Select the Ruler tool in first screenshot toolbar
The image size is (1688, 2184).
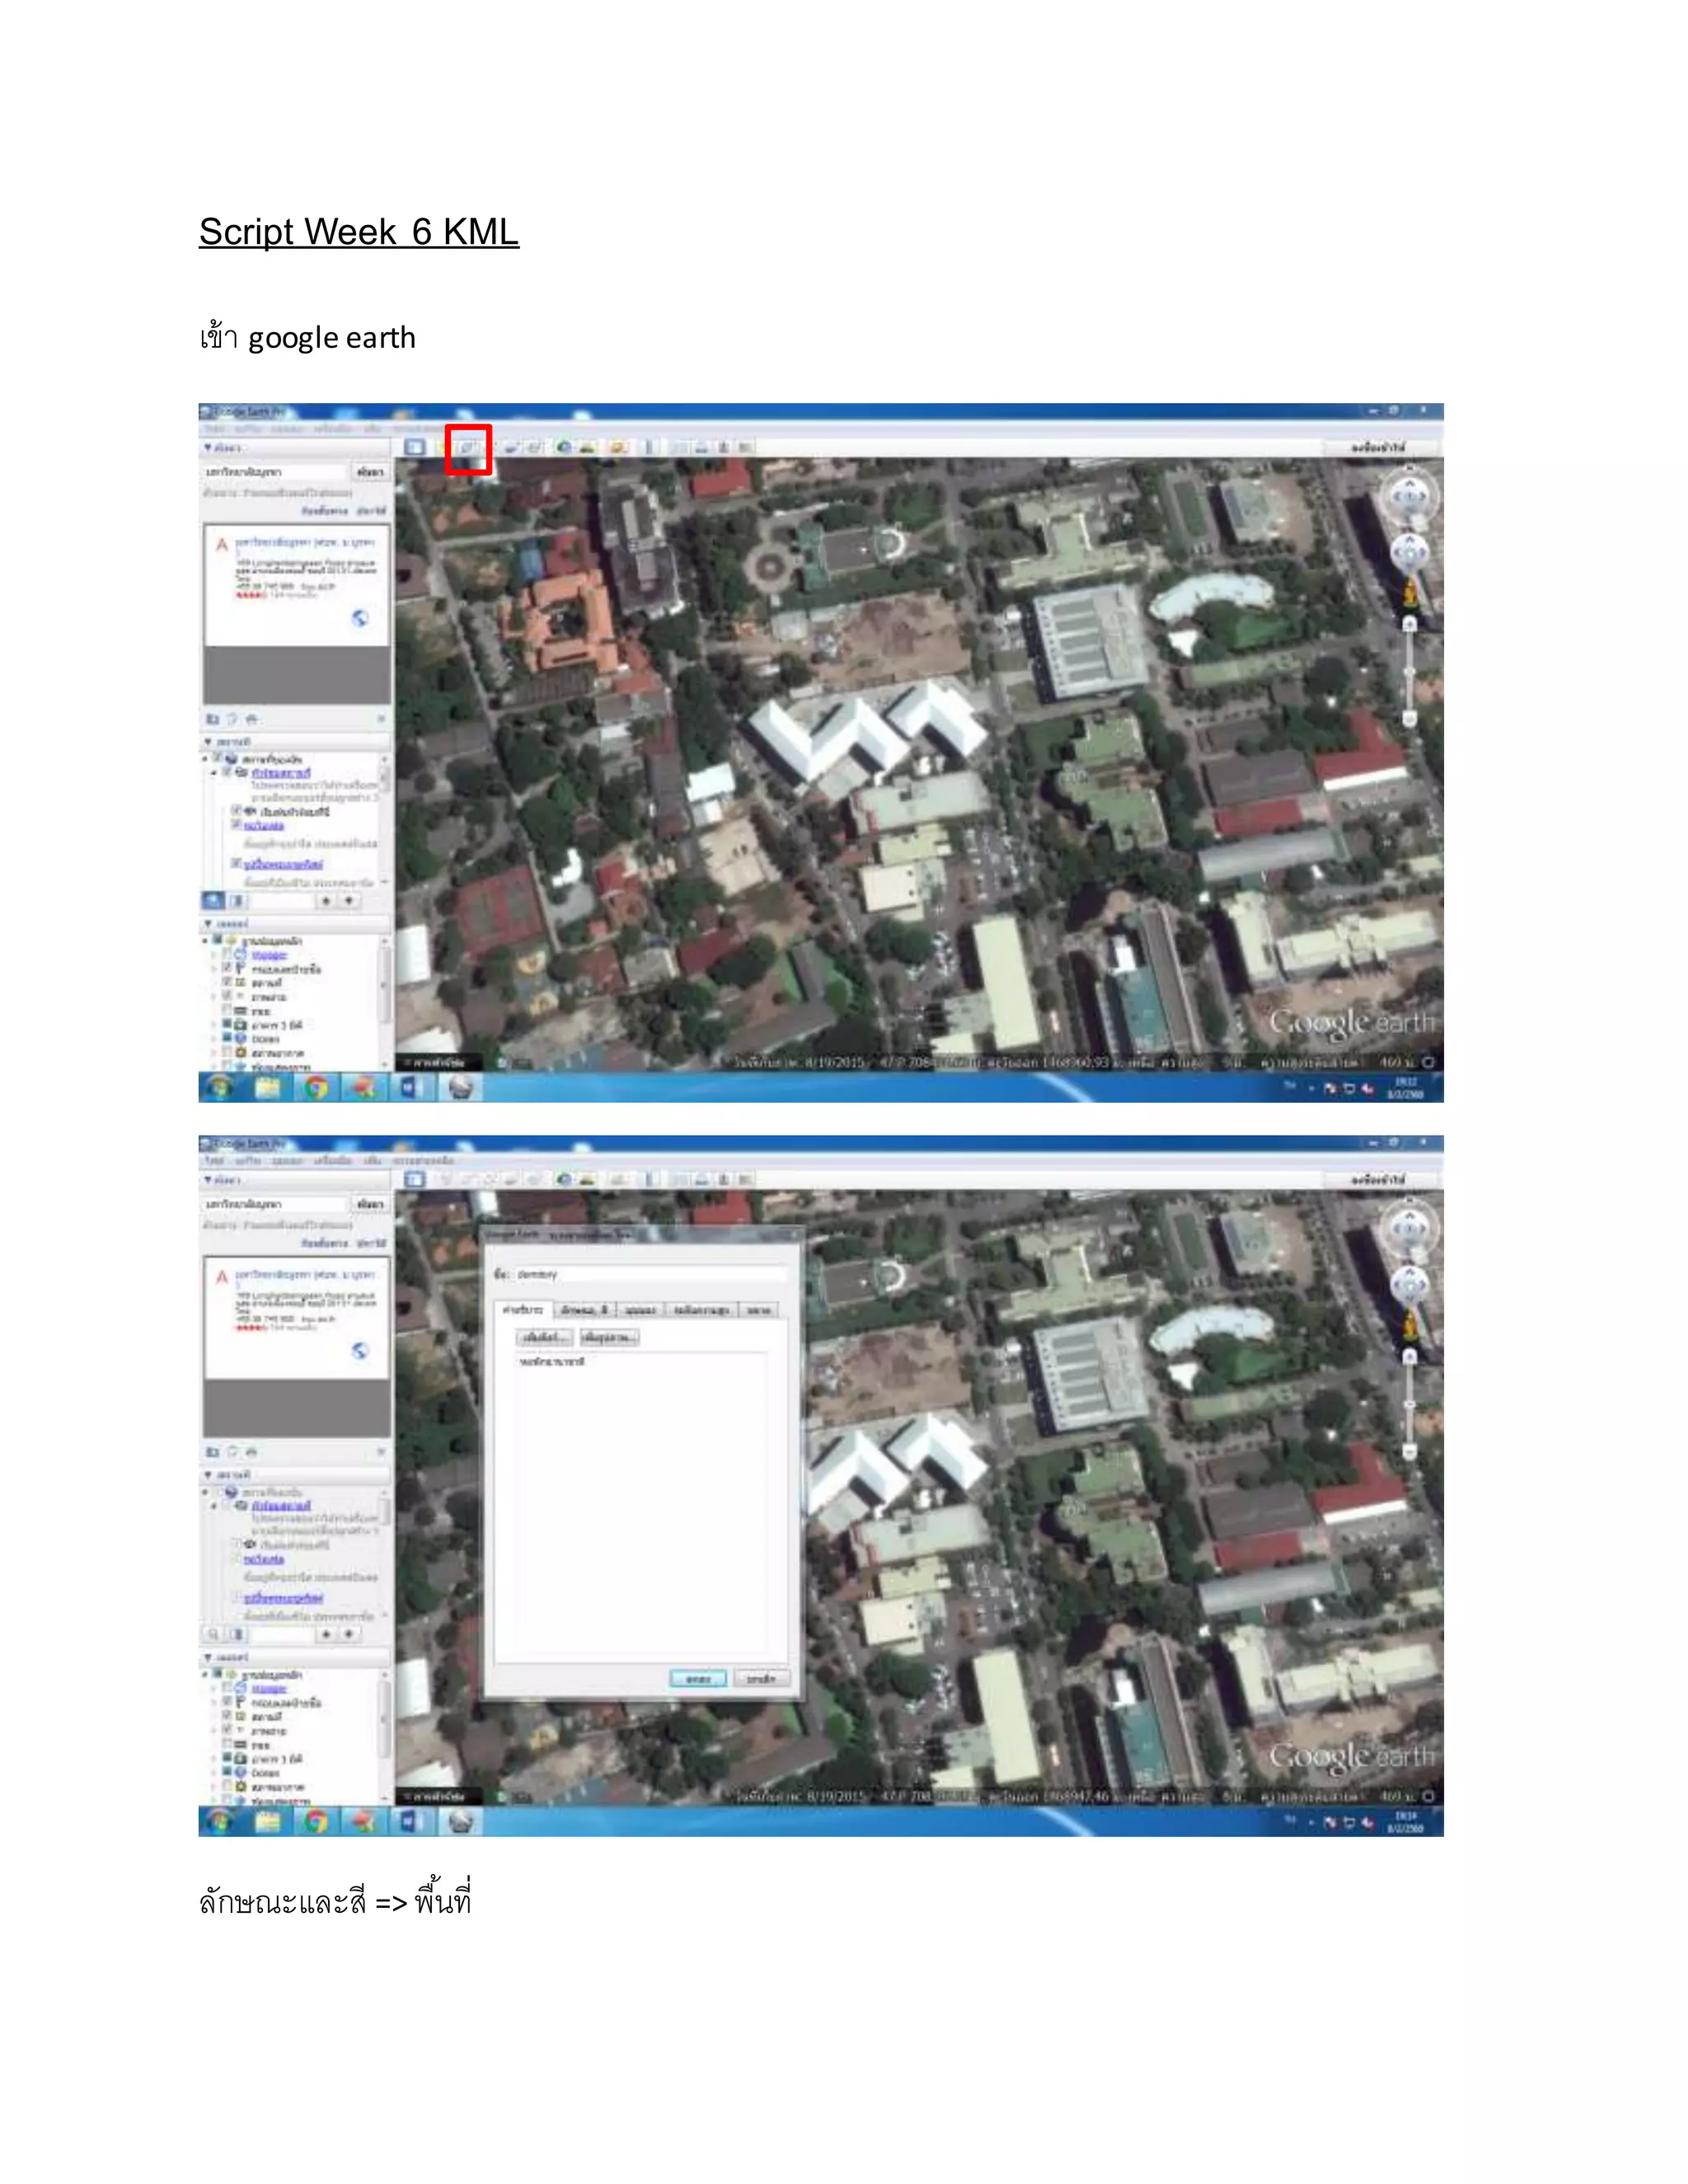650,447
